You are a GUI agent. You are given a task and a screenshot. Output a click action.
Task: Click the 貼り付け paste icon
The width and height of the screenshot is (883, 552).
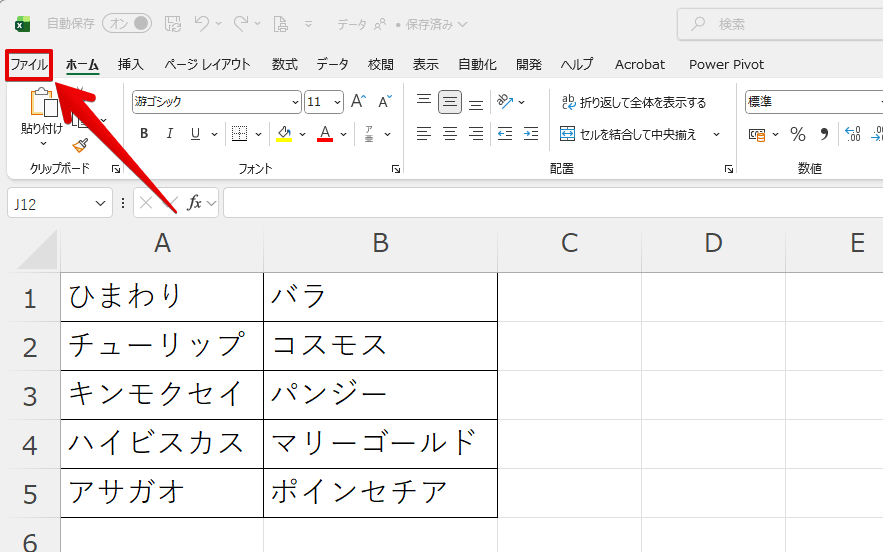43,103
